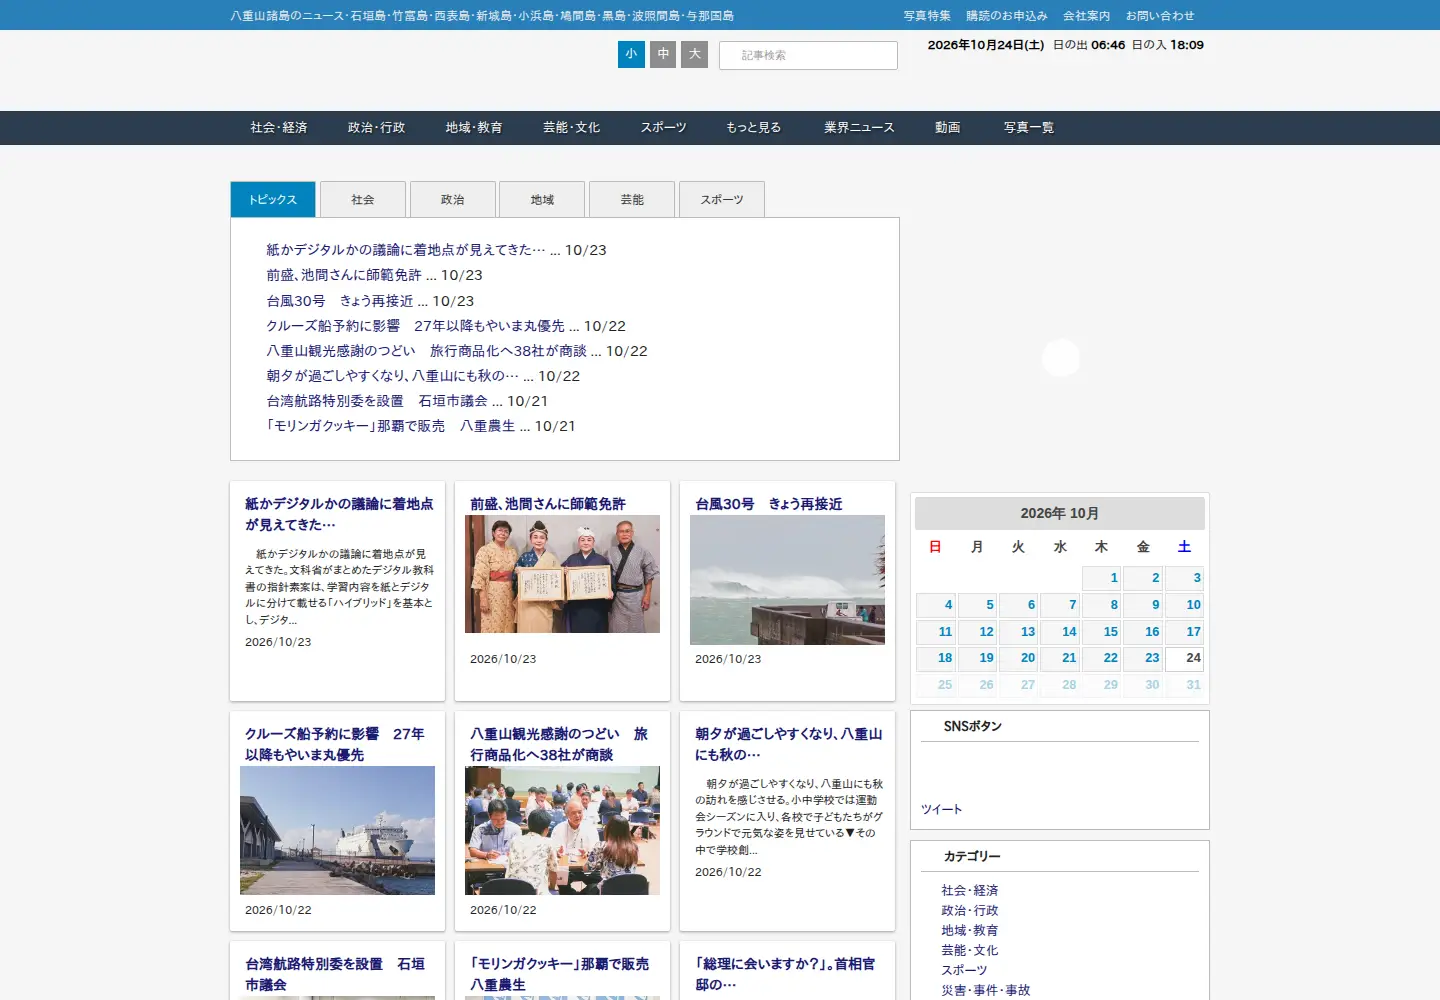Image resolution: width=1440 pixels, height=1000 pixels.
Task: Switch to the 社会 tab
Action: click(363, 199)
